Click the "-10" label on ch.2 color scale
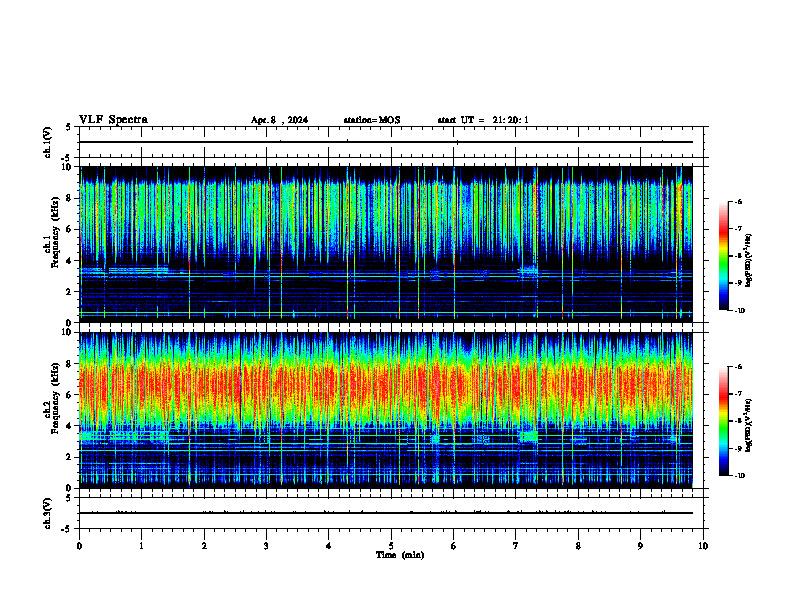792x612 pixels. click(739, 475)
